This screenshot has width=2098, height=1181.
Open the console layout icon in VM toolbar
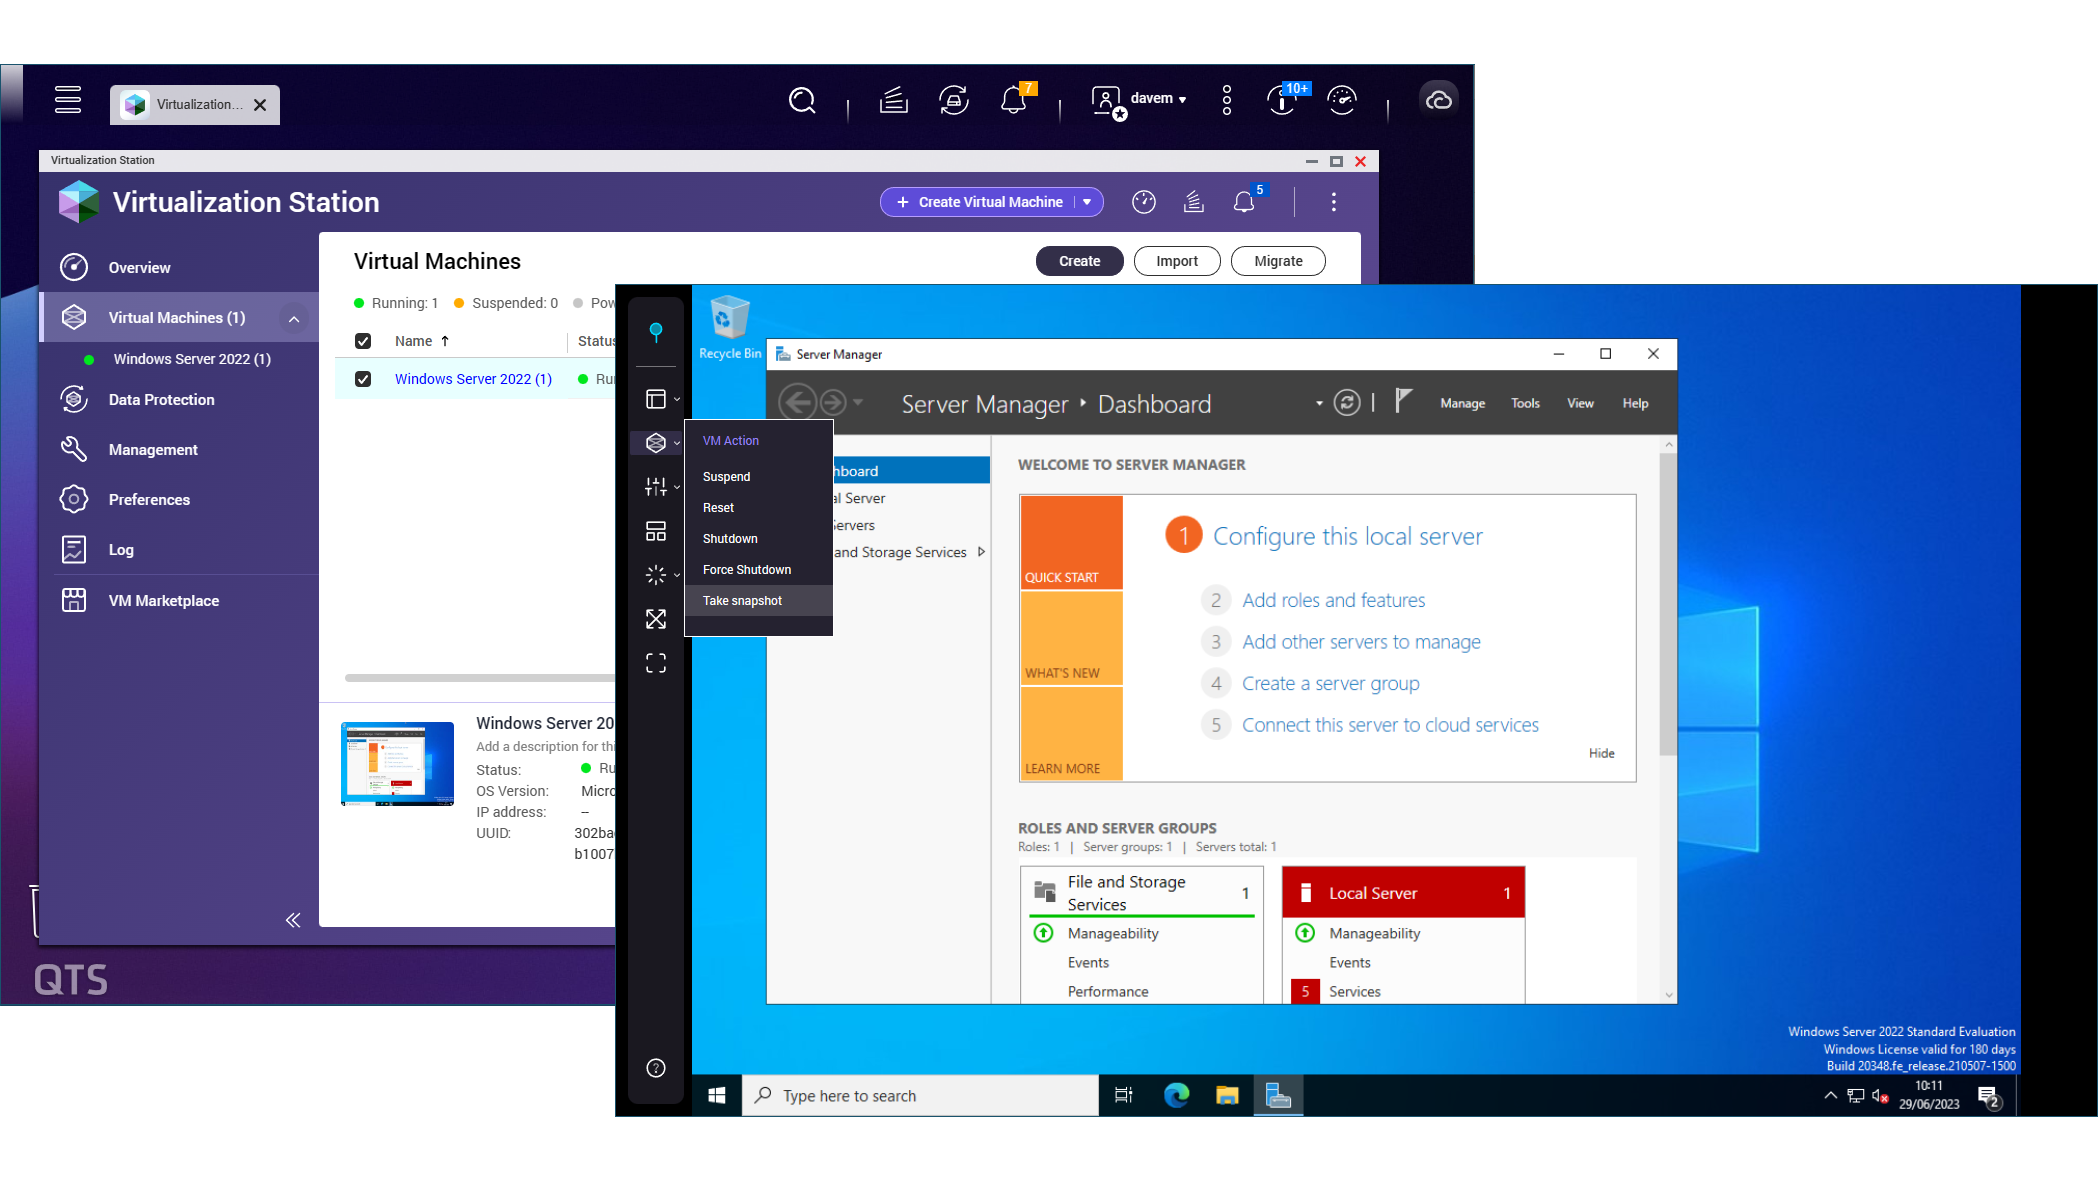pyautogui.click(x=657, y=399)
